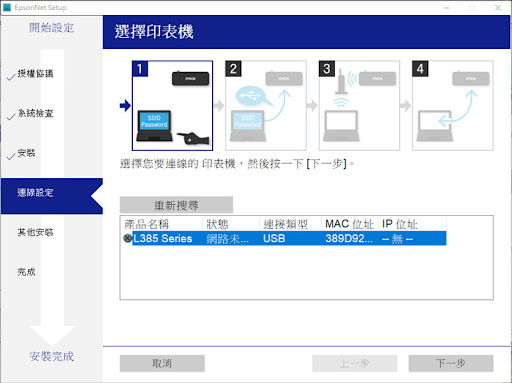Click the 下一步 next button
Viewport: 512px width, 383px height.
[451, 363]
